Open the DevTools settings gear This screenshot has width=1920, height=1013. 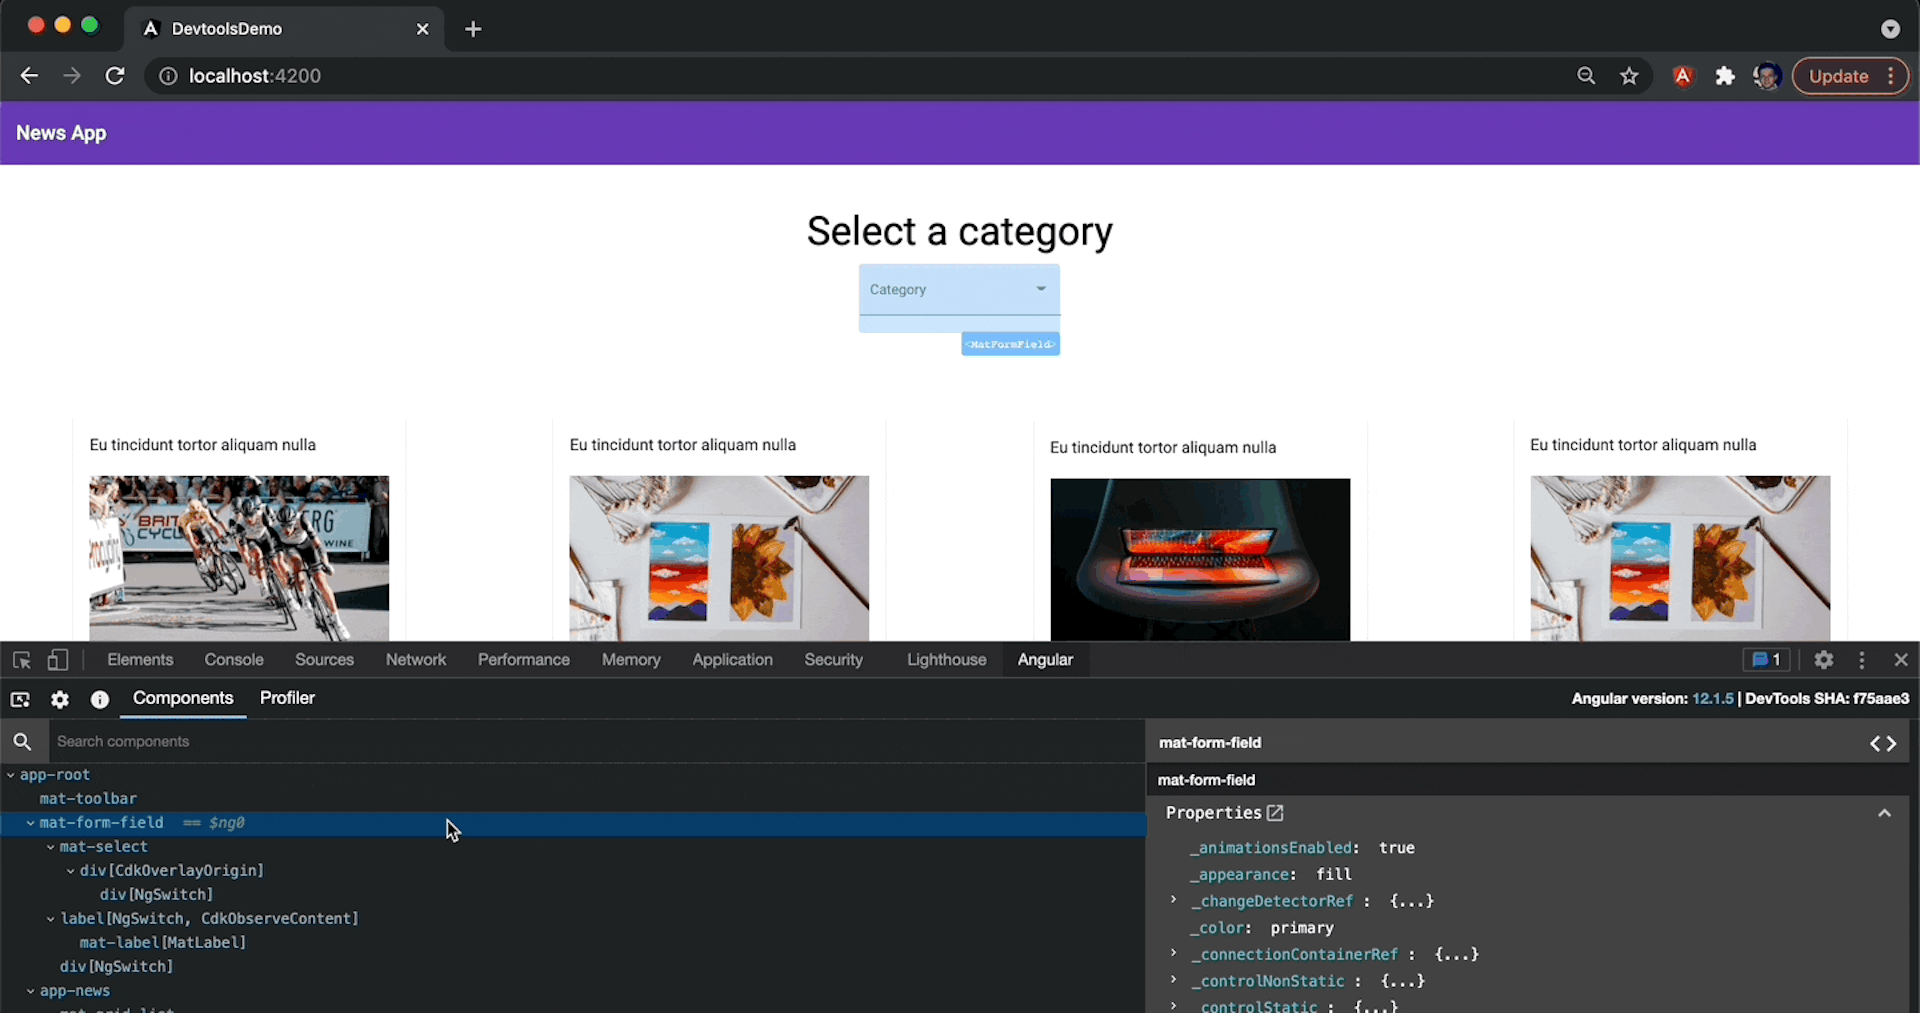(1824, 660)
